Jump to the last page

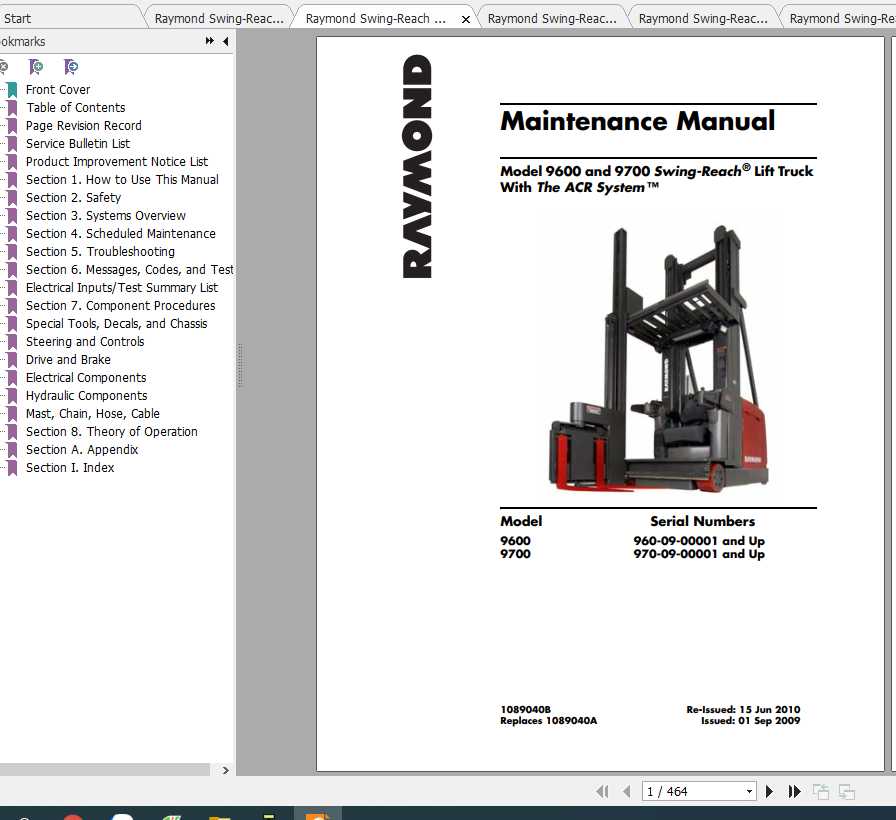[x=794, y=791]
